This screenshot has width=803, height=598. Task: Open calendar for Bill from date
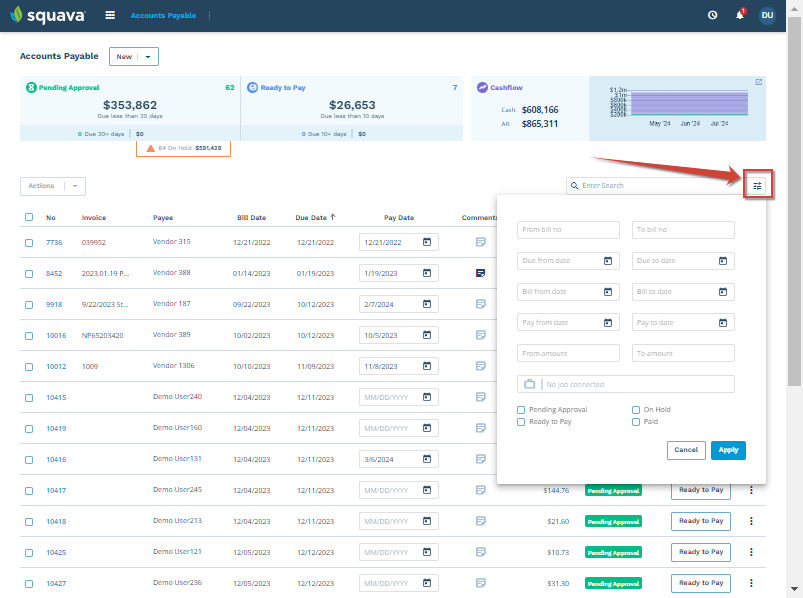tap(608, 292)
